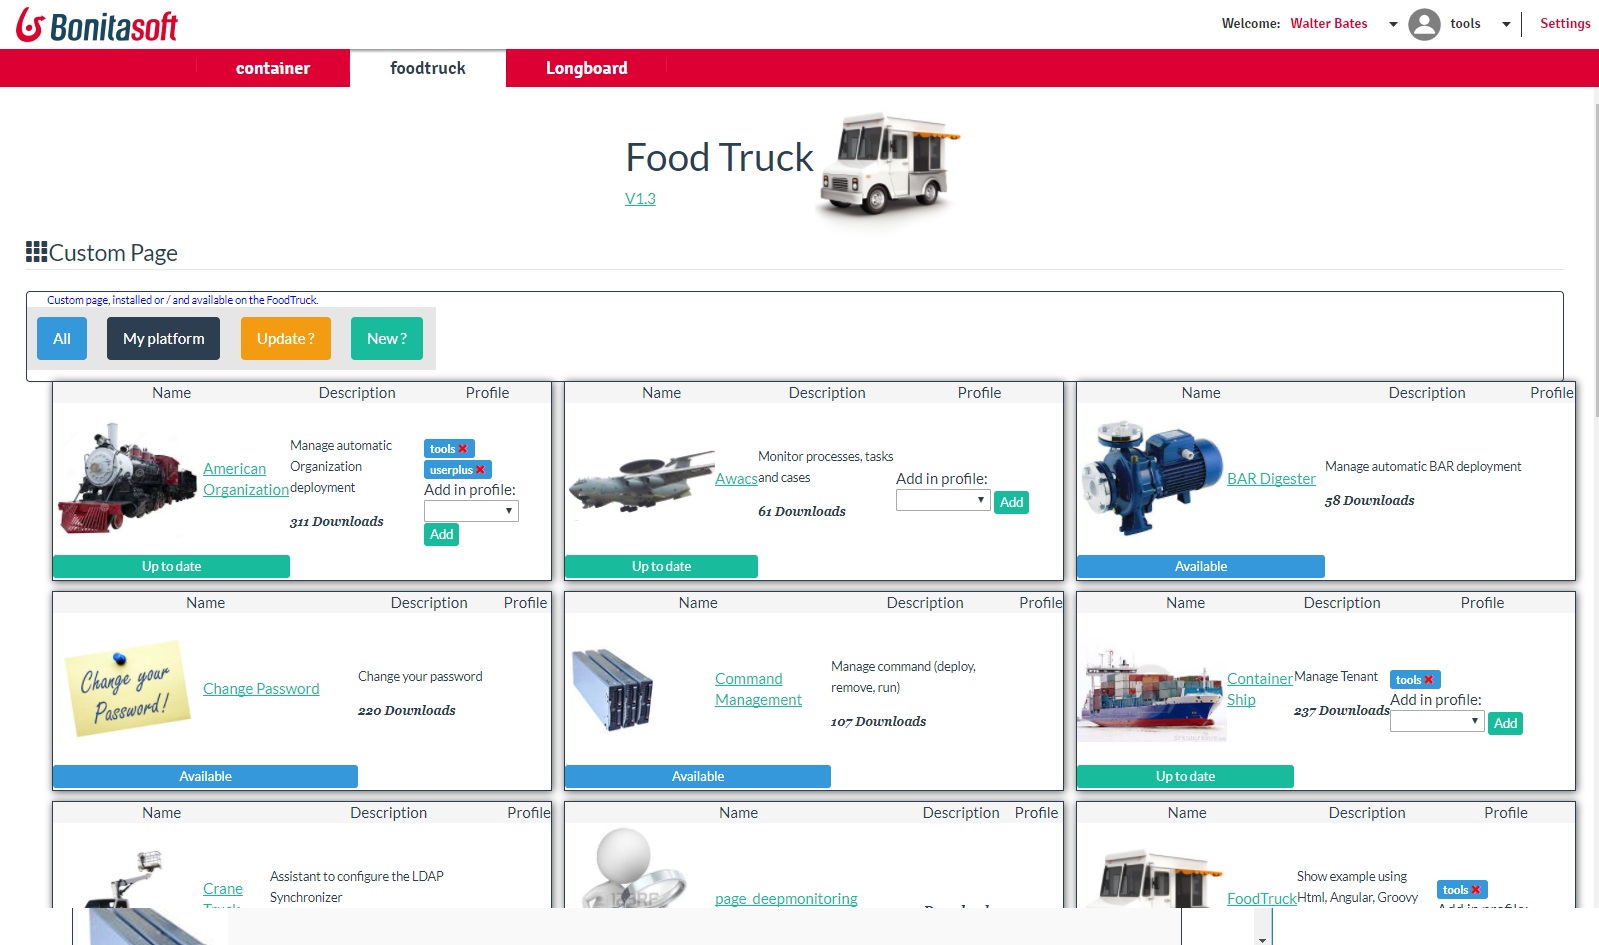This screenshot has height=945, width=1599.
Task: Click the 107 Downloads text
Action: pyautogui.click(x=878, y=721)
